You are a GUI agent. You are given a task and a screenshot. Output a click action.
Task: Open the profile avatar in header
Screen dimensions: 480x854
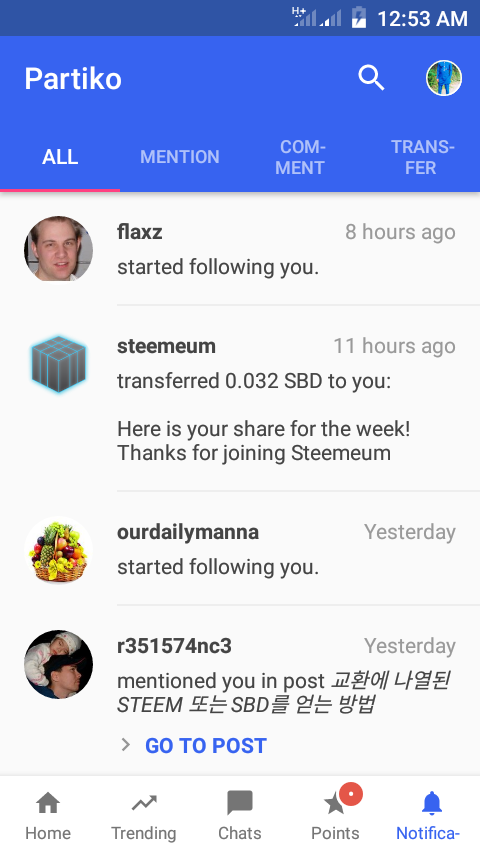pyautogui.click(x=443, y=78)
